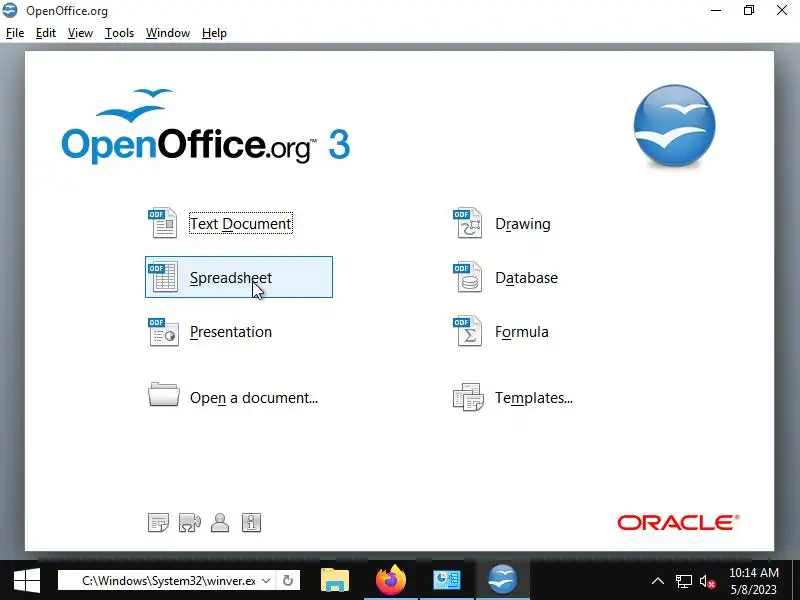Switch to Firefox in the taskbar
Viewport: 800px width, 600px height.
[391, 581]
